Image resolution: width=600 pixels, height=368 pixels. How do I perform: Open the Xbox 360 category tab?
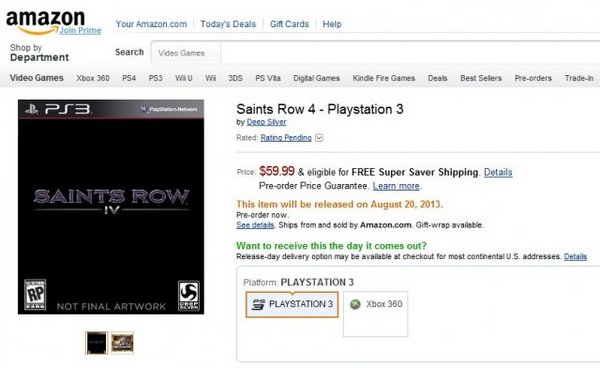(93, 78)
